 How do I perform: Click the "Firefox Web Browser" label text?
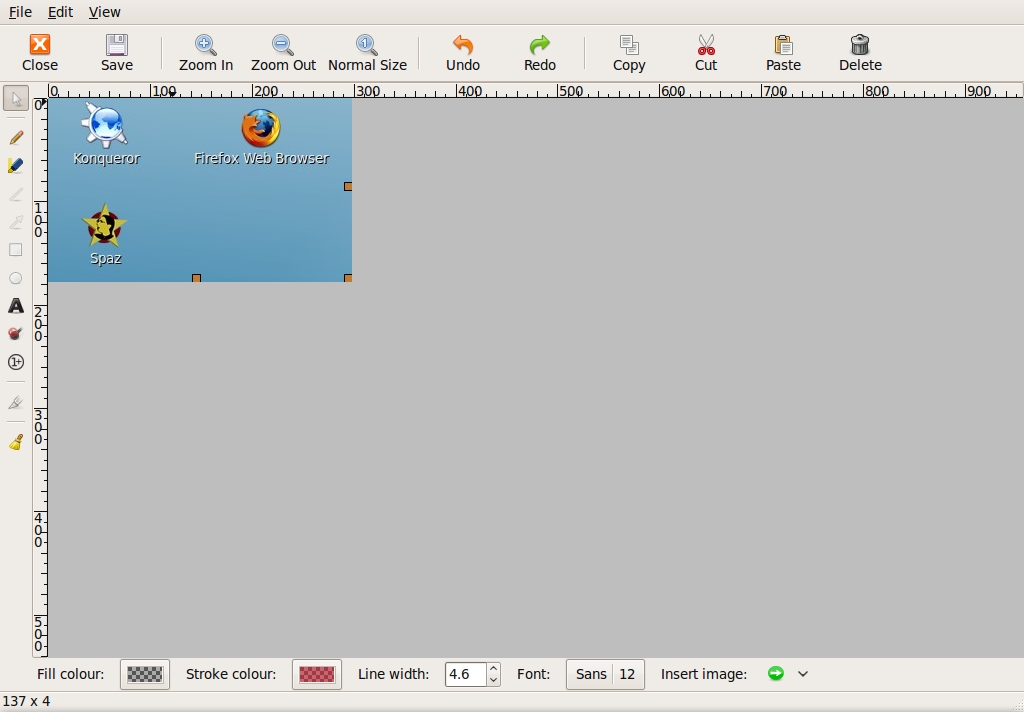[261, 158]
